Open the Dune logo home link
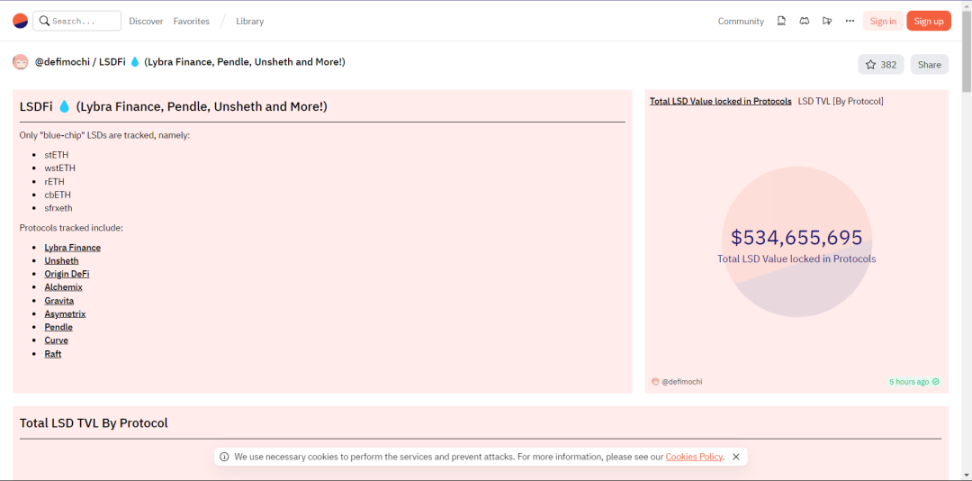Image resolution: width=972 pixels, height=481 pixels. pyautogui.click(x=20, y=20)
